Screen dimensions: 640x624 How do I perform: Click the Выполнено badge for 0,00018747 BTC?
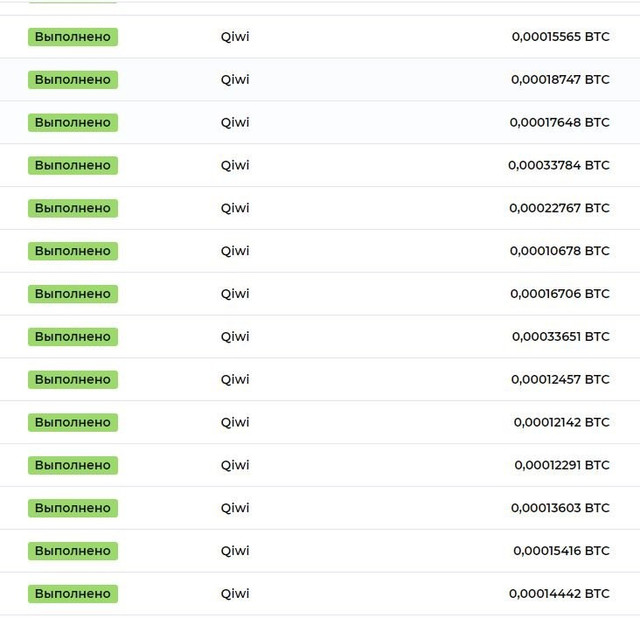pos(73,80)
